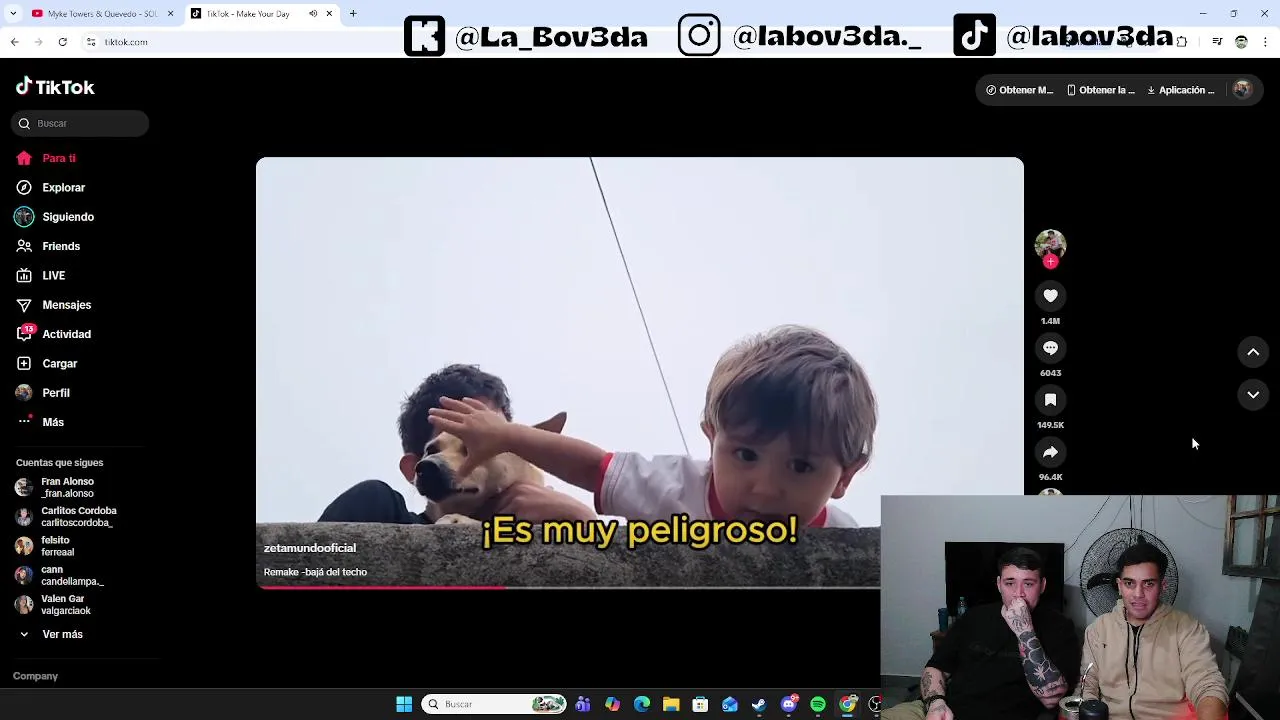Open Fran Alonso's followed account
Screen dimensions: 1280x720
pyautogui.click(x=55, y=487)
